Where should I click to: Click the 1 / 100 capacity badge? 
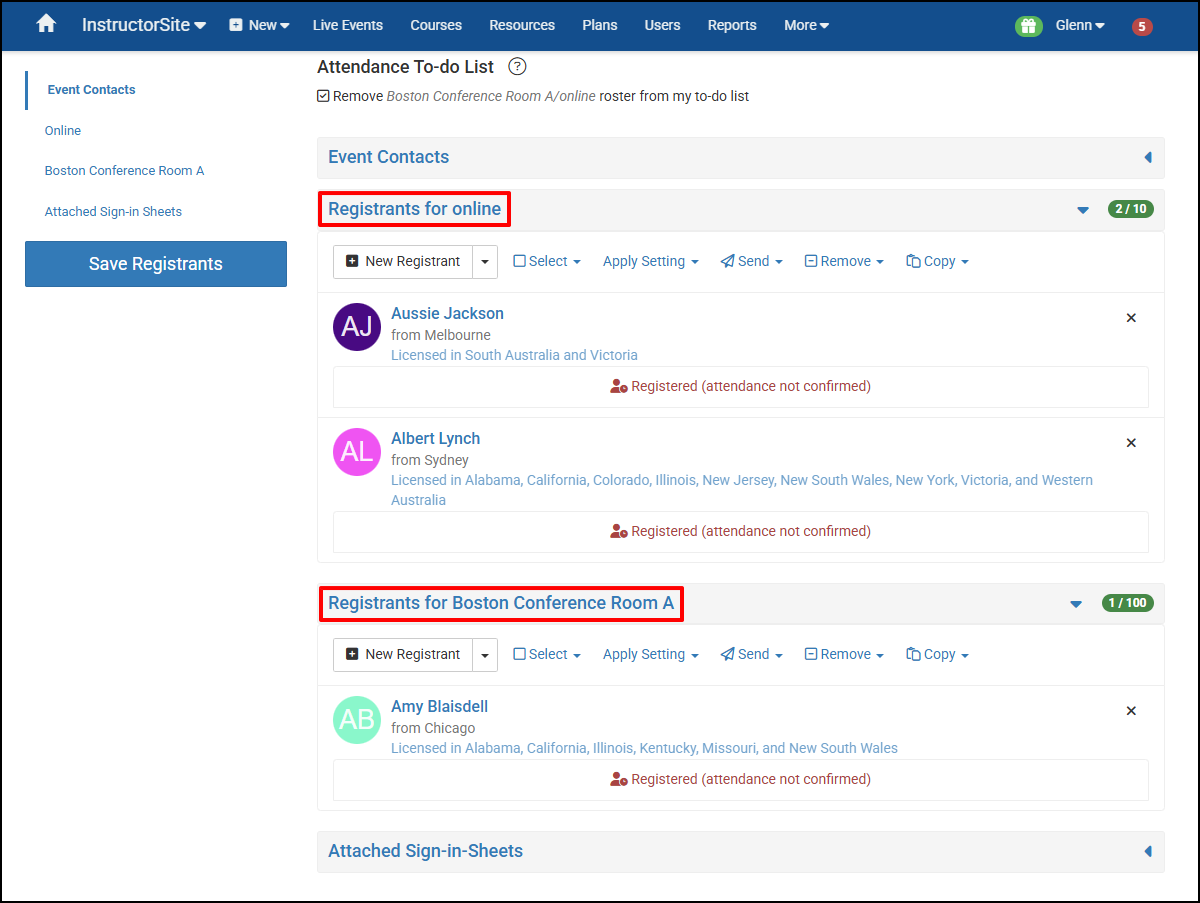click(1127, 603)
